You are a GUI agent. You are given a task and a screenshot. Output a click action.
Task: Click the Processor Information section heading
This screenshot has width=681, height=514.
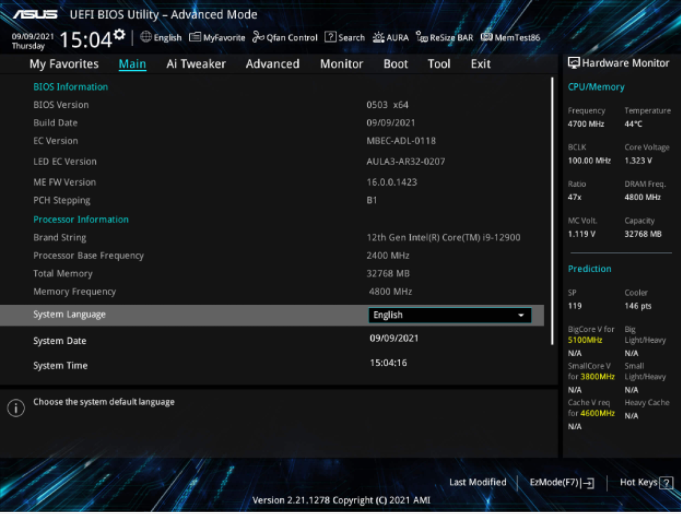[x=81, y=219]
